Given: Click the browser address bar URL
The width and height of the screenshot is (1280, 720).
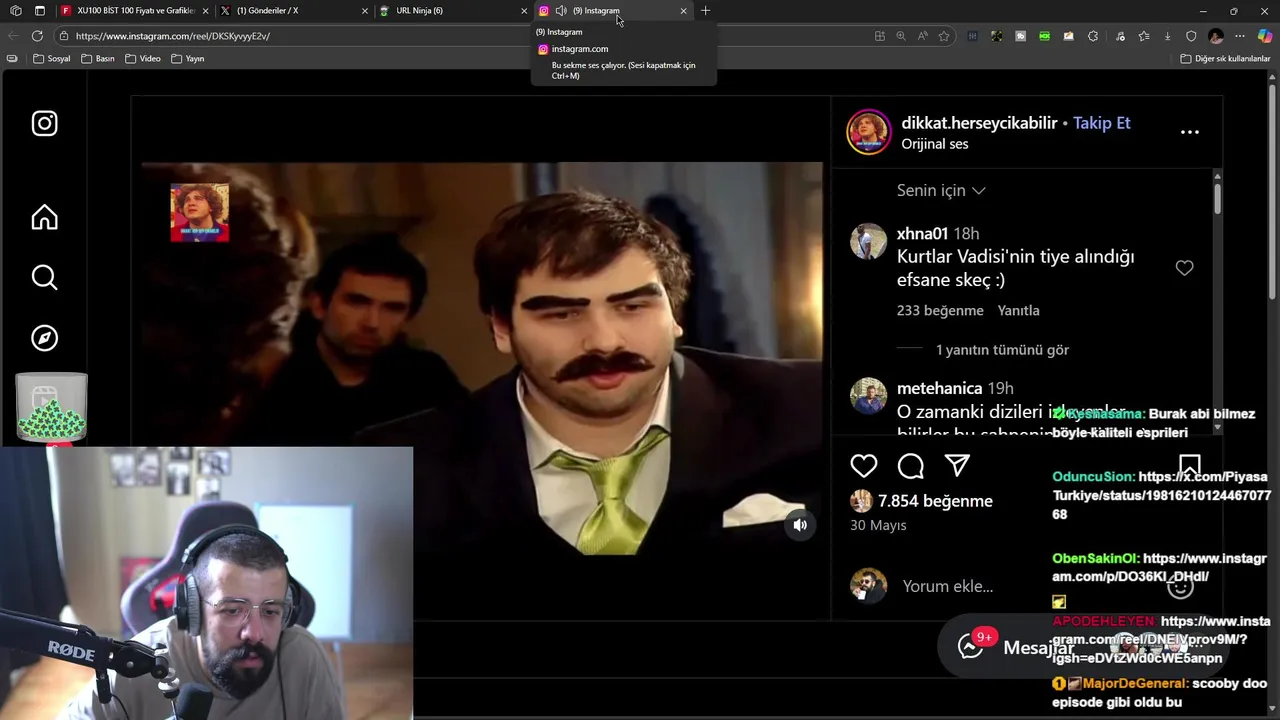Looking at the screenshot, I should click(x=173, y=36).
